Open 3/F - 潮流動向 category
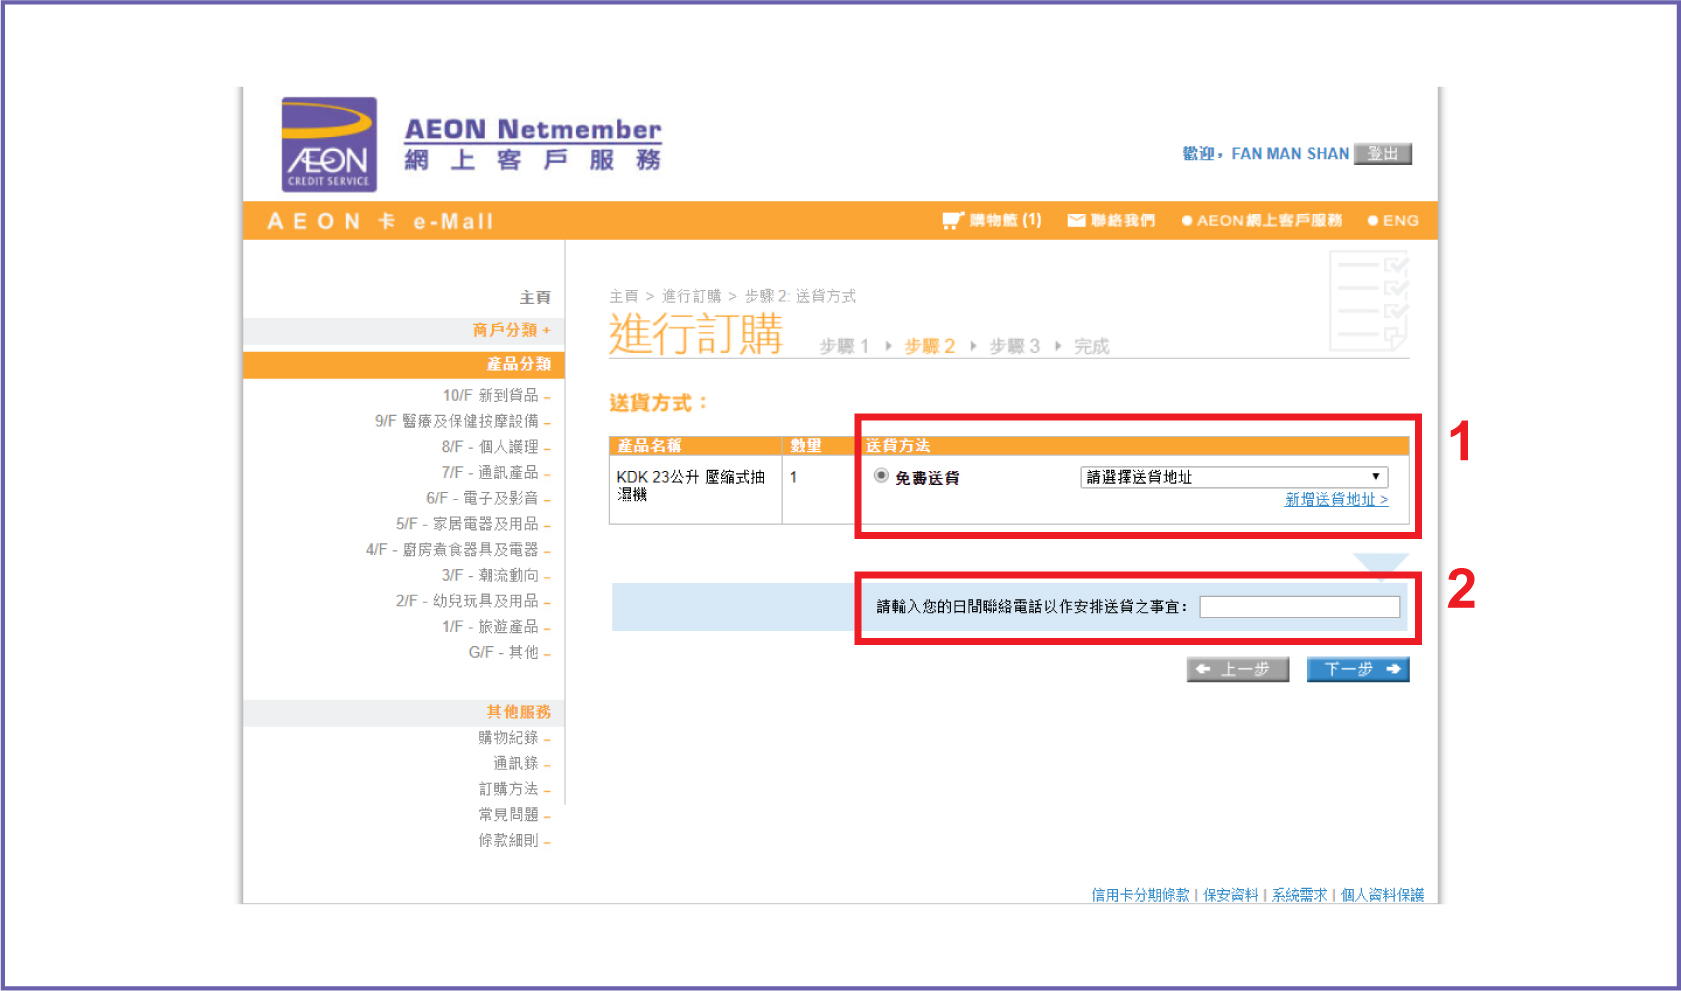 (496, 576)
